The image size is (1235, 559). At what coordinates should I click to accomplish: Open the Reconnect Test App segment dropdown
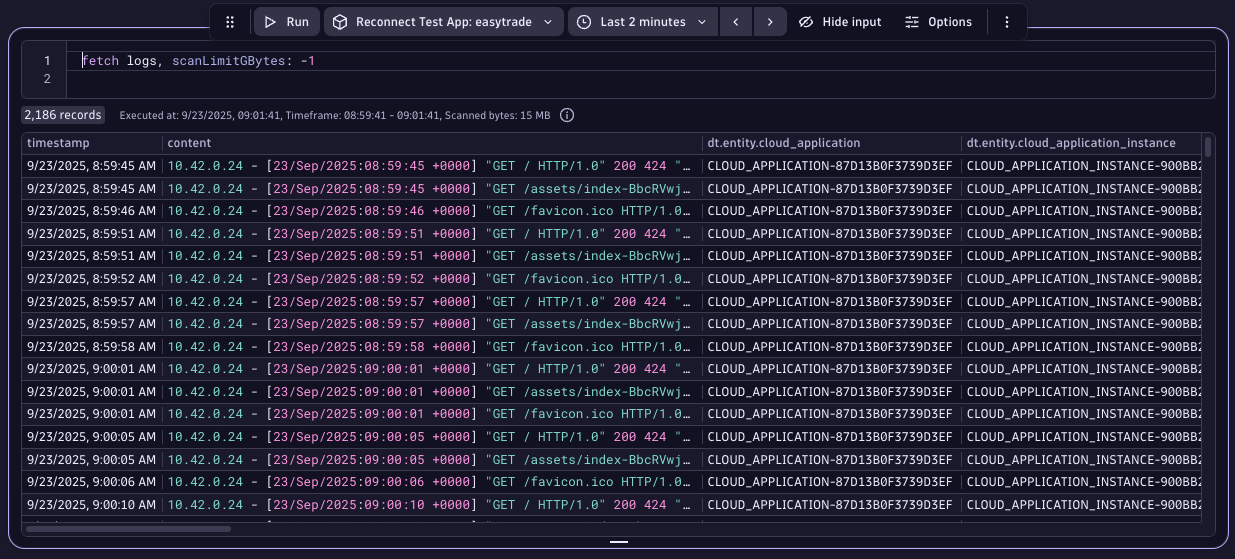click(x=443, y=22)
